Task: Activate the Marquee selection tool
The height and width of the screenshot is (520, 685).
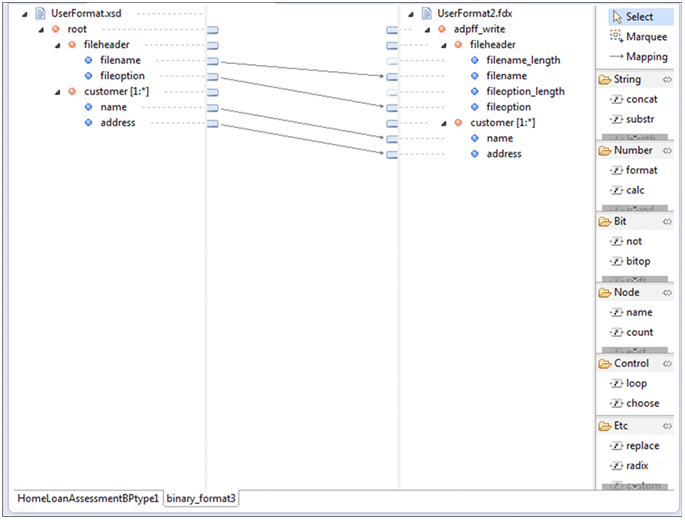Action: pyautogui.click(x=640, y=37)
